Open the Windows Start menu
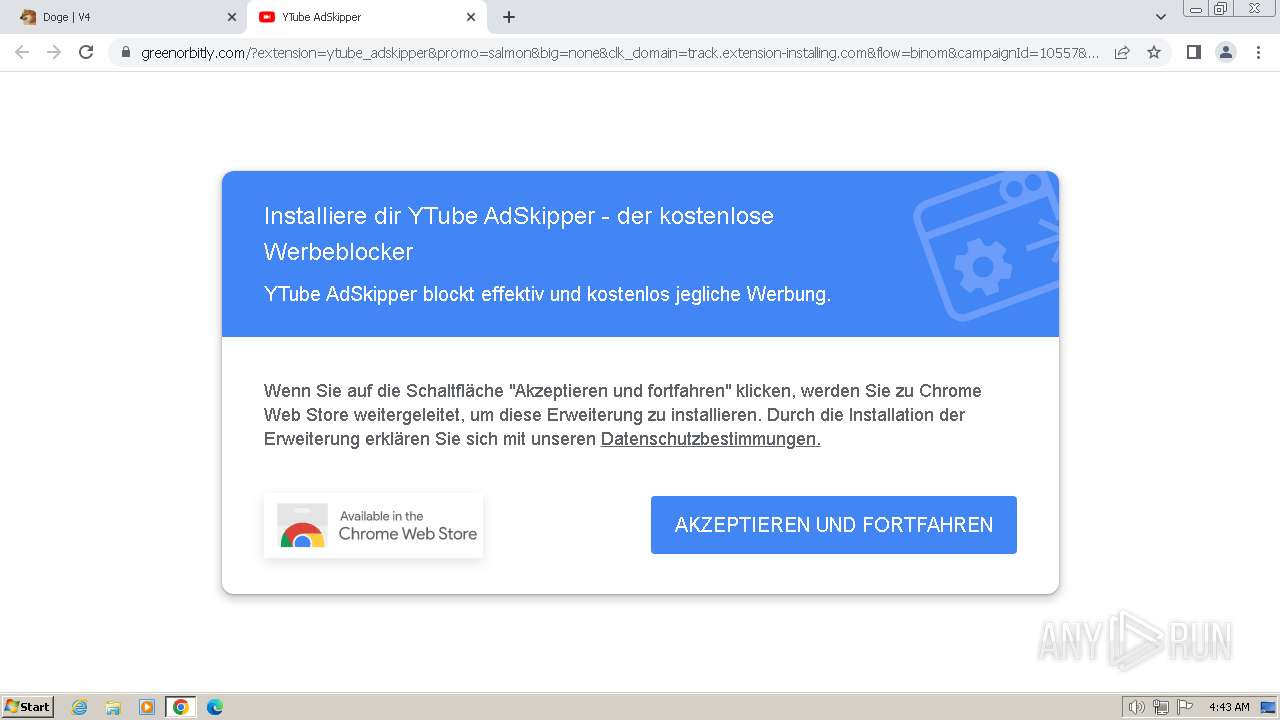This screenshot has height=720, width=1280. pos(28,707)
